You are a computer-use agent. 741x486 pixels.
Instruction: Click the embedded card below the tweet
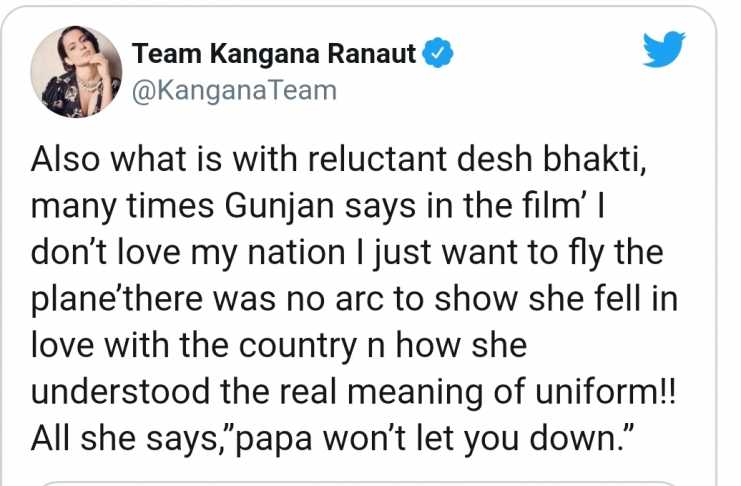tap(359, 484)
